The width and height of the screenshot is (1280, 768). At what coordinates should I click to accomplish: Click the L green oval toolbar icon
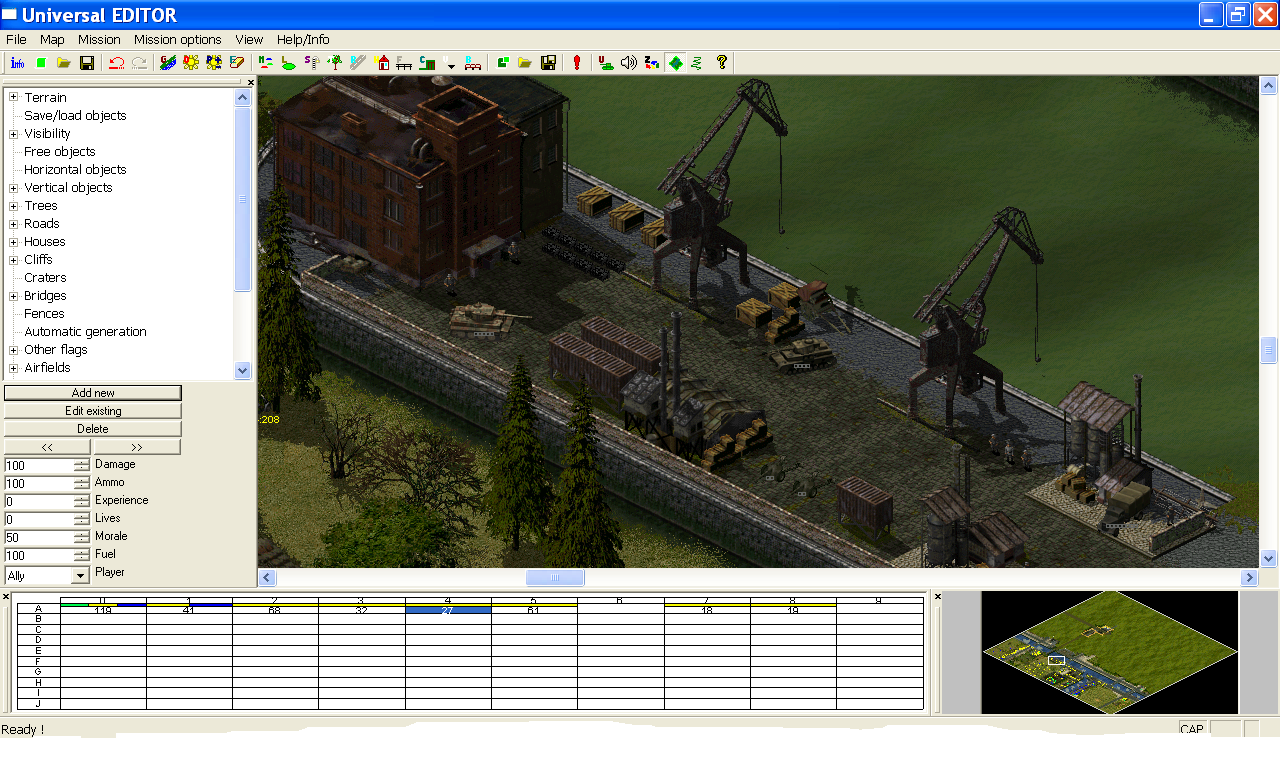pos(289,63)
